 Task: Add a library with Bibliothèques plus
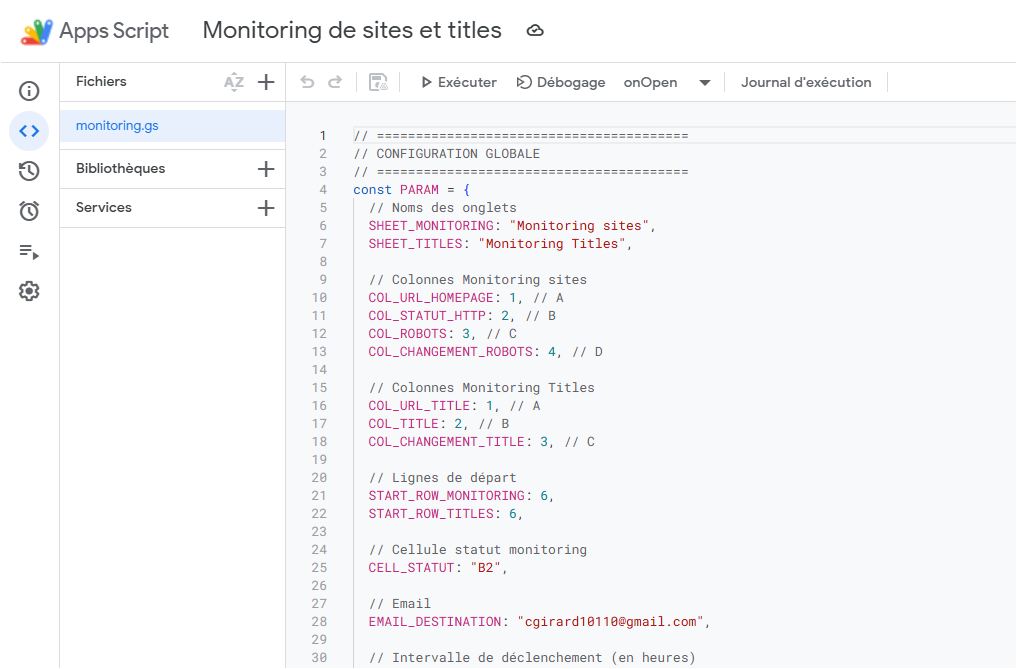pos(266,169)
